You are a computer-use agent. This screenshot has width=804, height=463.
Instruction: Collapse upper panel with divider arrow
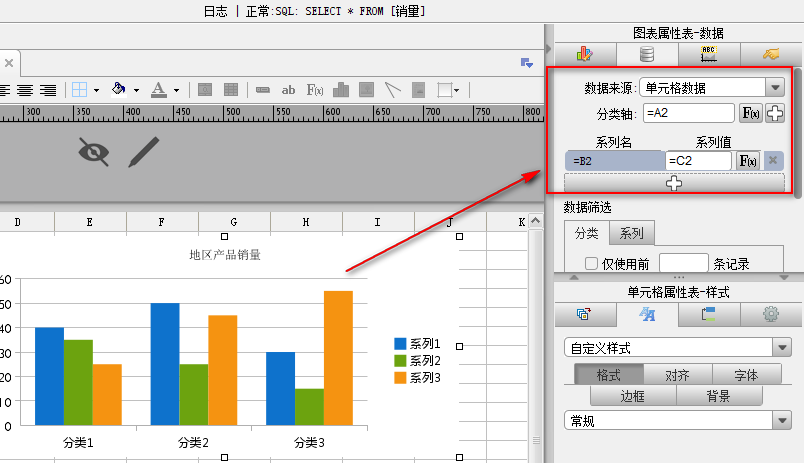click(x=574, y=277)
